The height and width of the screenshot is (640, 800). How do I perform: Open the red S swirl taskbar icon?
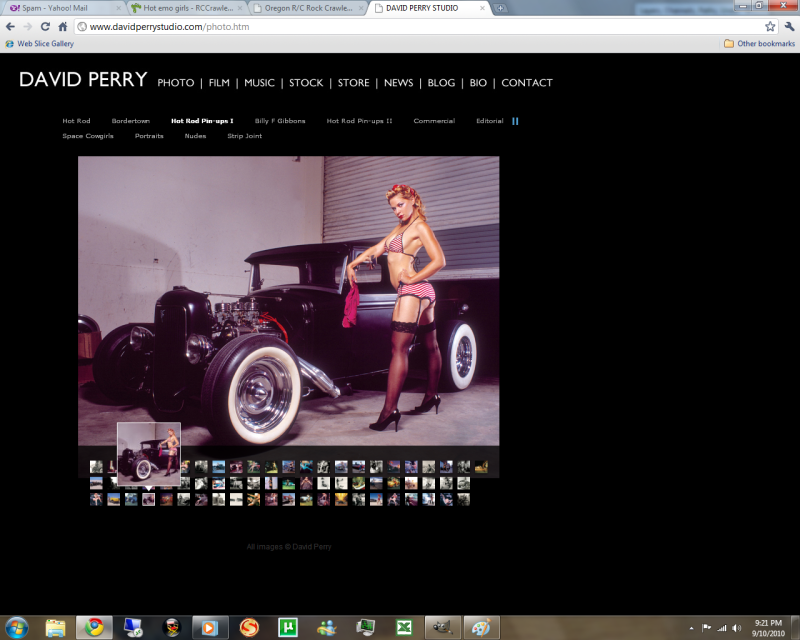[x=249, y=627]
